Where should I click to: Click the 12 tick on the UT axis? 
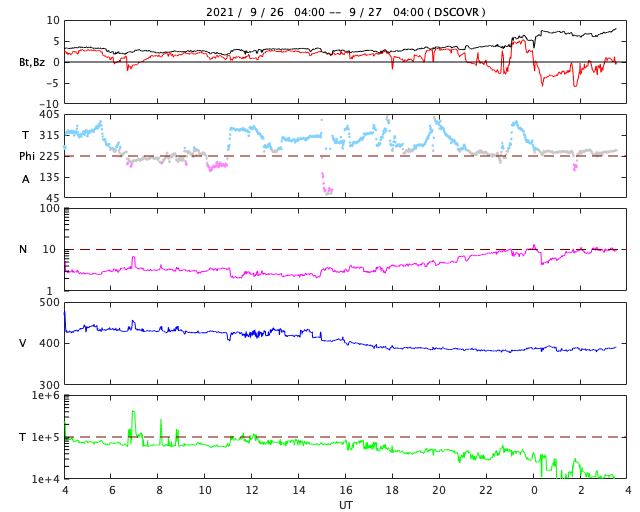[x=251, y=490]
